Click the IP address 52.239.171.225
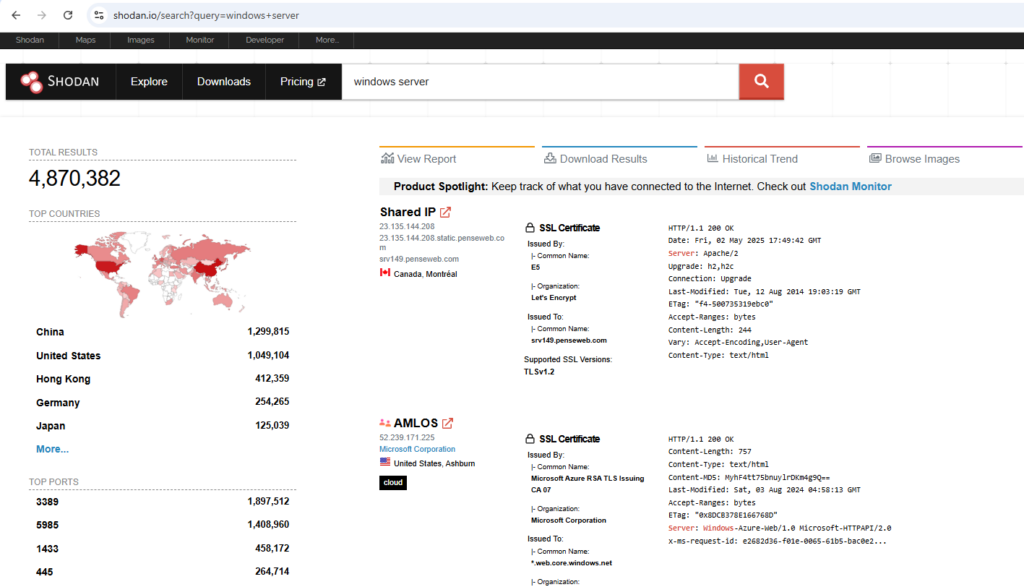 407,437
